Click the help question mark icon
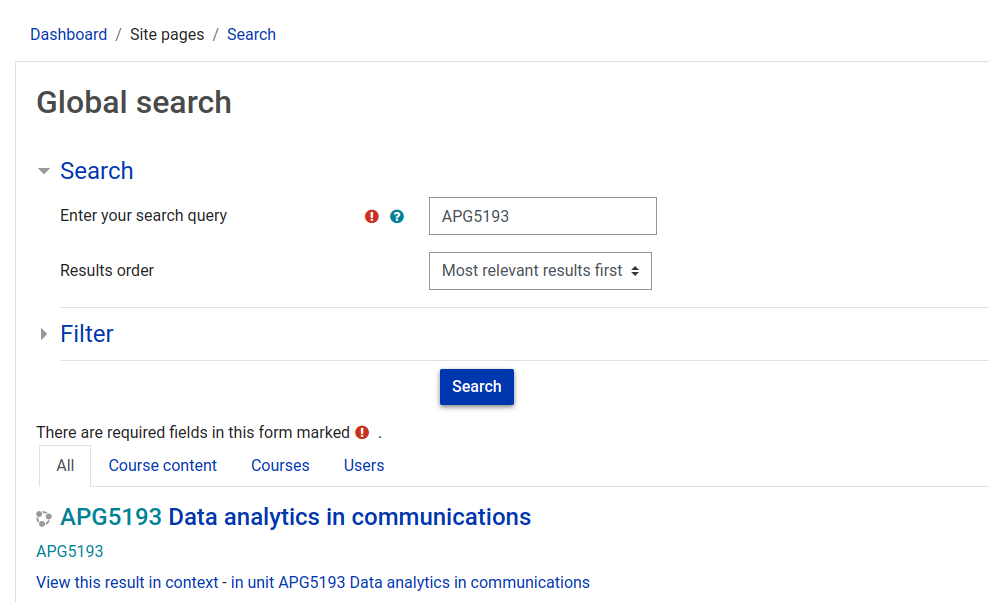989x602 pixels. (x=397, y=216)
